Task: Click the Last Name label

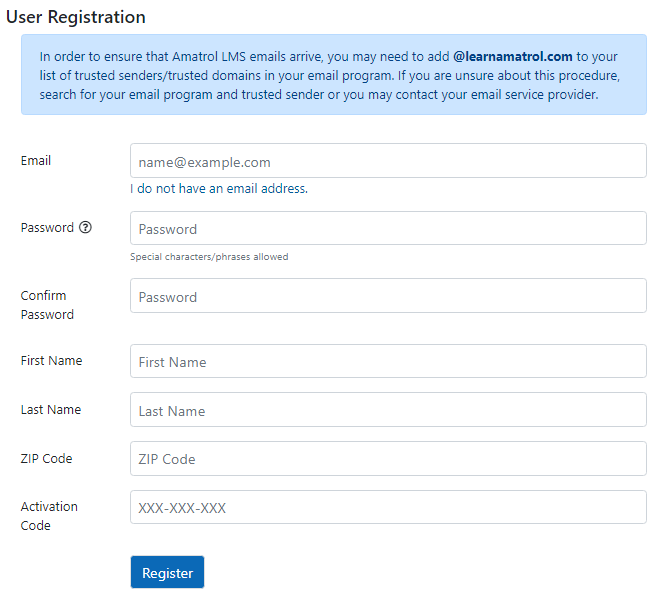Action: (x=51, y=410)
